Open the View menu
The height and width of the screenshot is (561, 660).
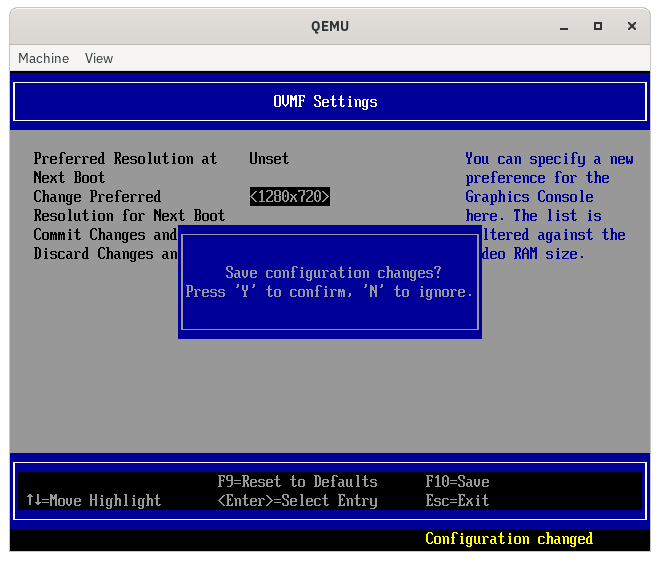pyautogui.click(x=99, y=58)
